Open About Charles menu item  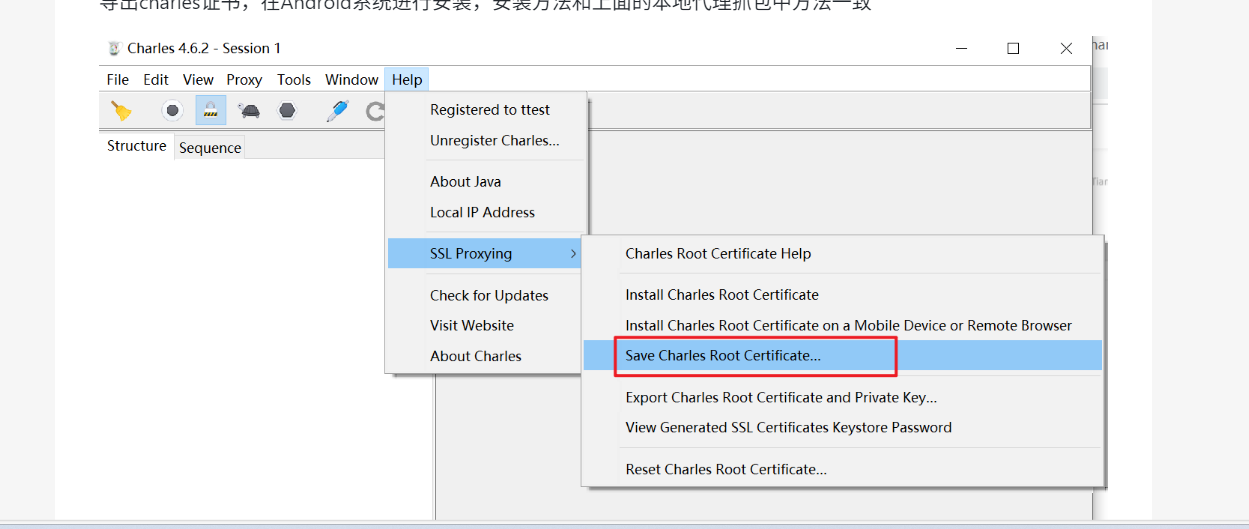point(486,356)
